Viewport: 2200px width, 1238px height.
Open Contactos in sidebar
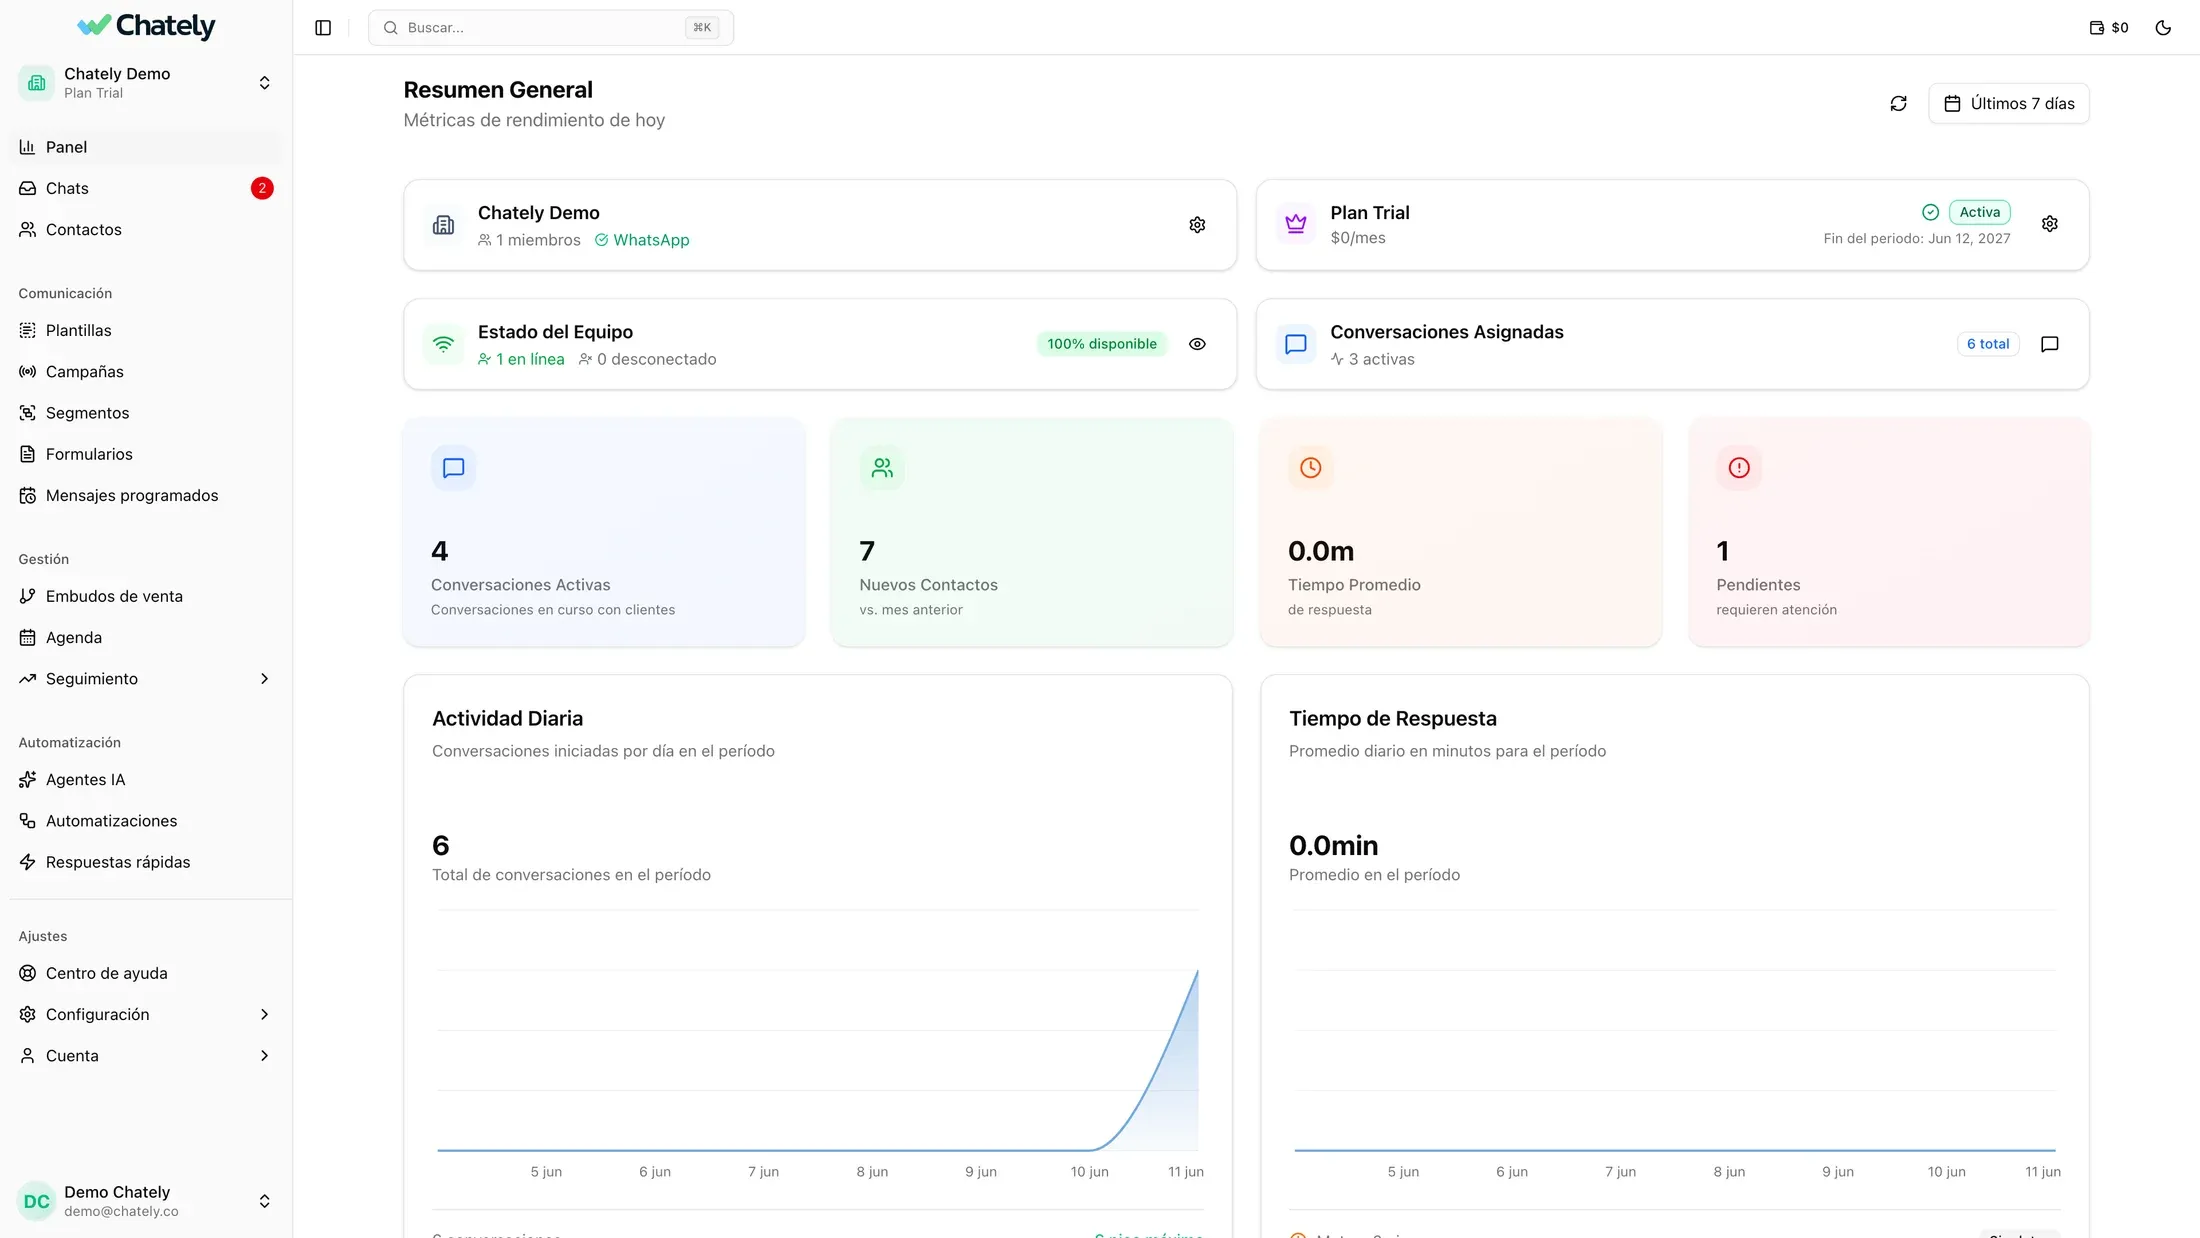146,230
